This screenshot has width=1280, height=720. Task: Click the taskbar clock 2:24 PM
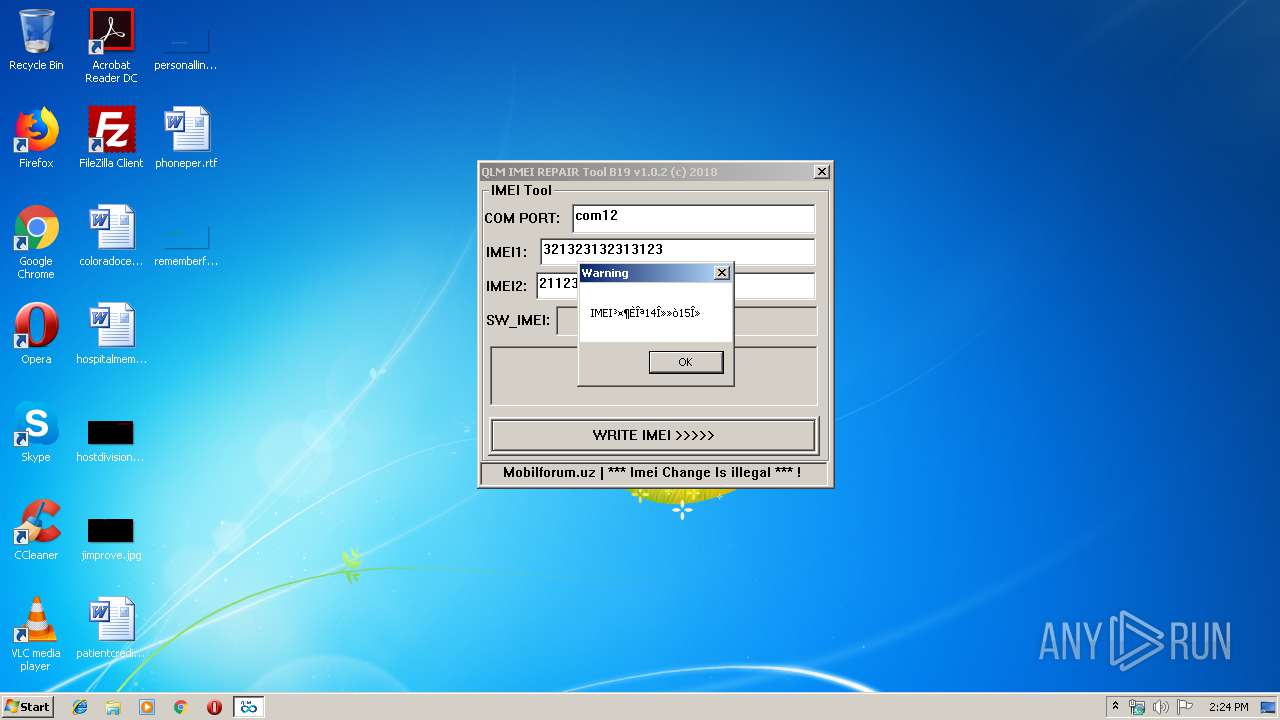(1228, 707)
